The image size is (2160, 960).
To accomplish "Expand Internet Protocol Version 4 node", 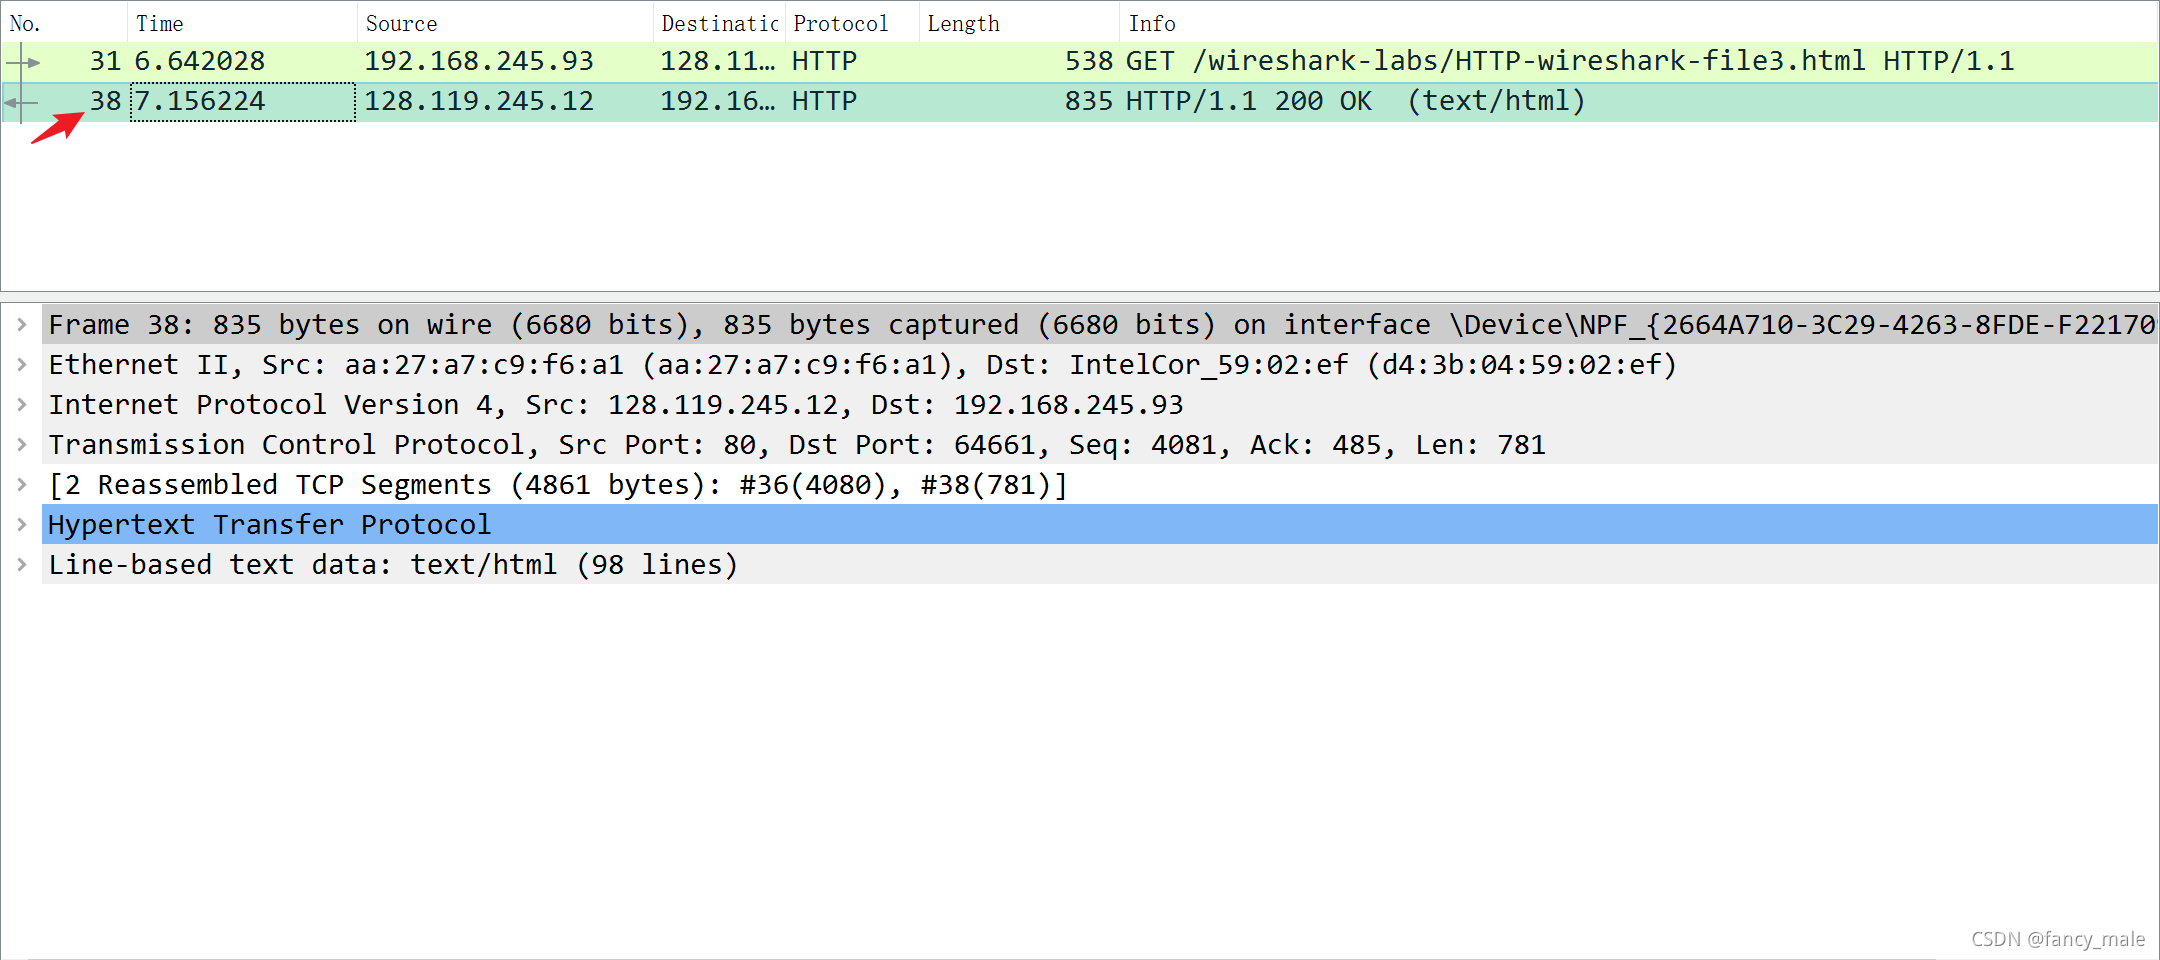I will click(x=22, y=404).
